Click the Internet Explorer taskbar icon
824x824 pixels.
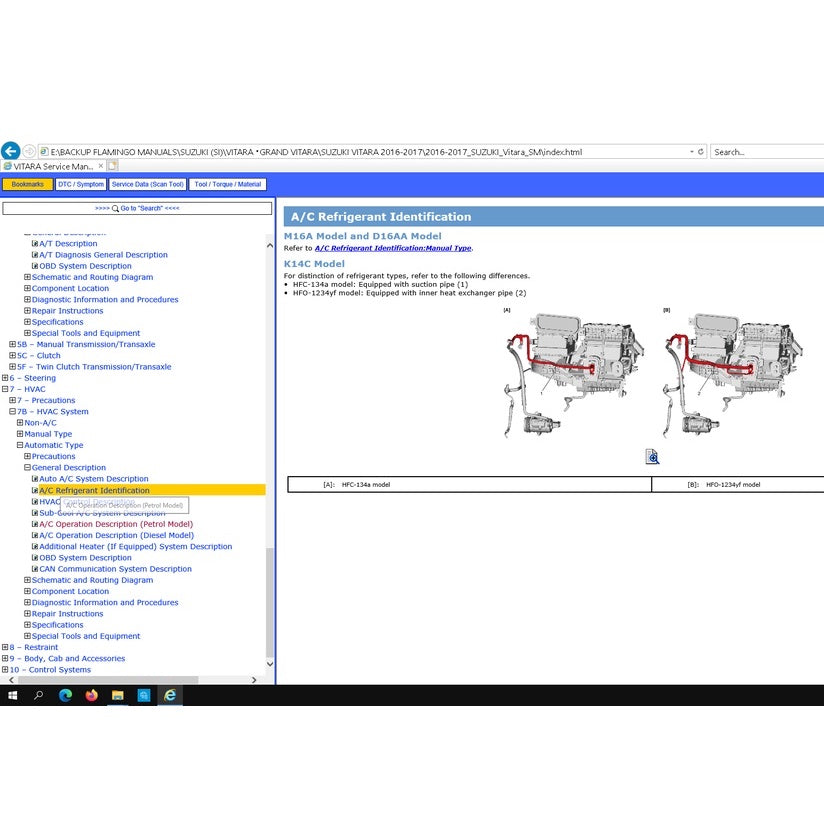click(170, 696)
